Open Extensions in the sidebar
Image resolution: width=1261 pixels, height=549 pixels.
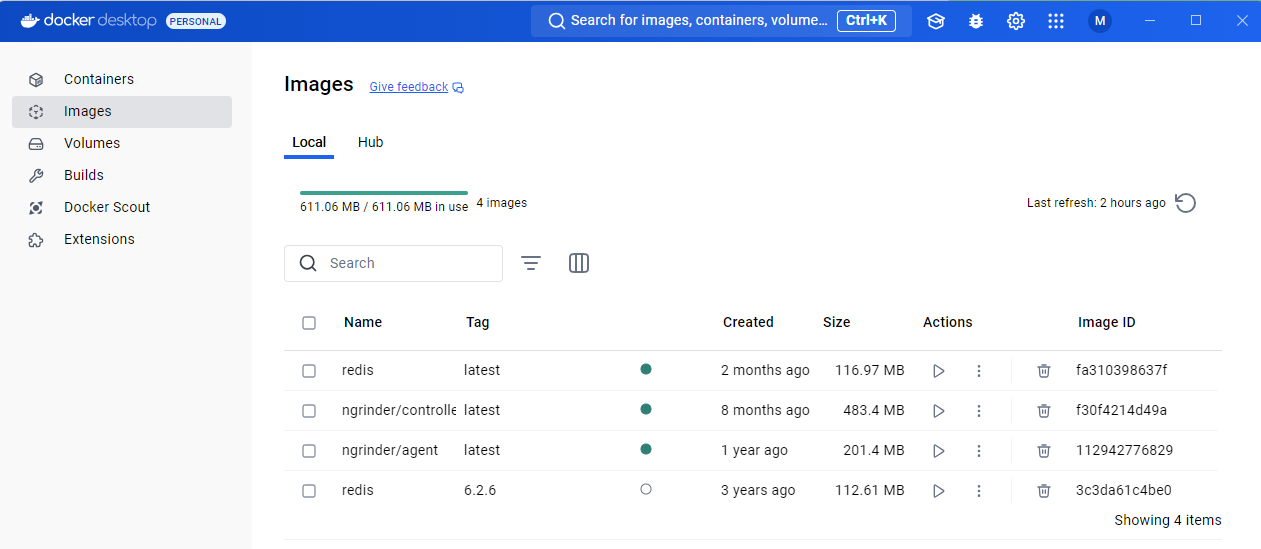click(x=122, y=239)
